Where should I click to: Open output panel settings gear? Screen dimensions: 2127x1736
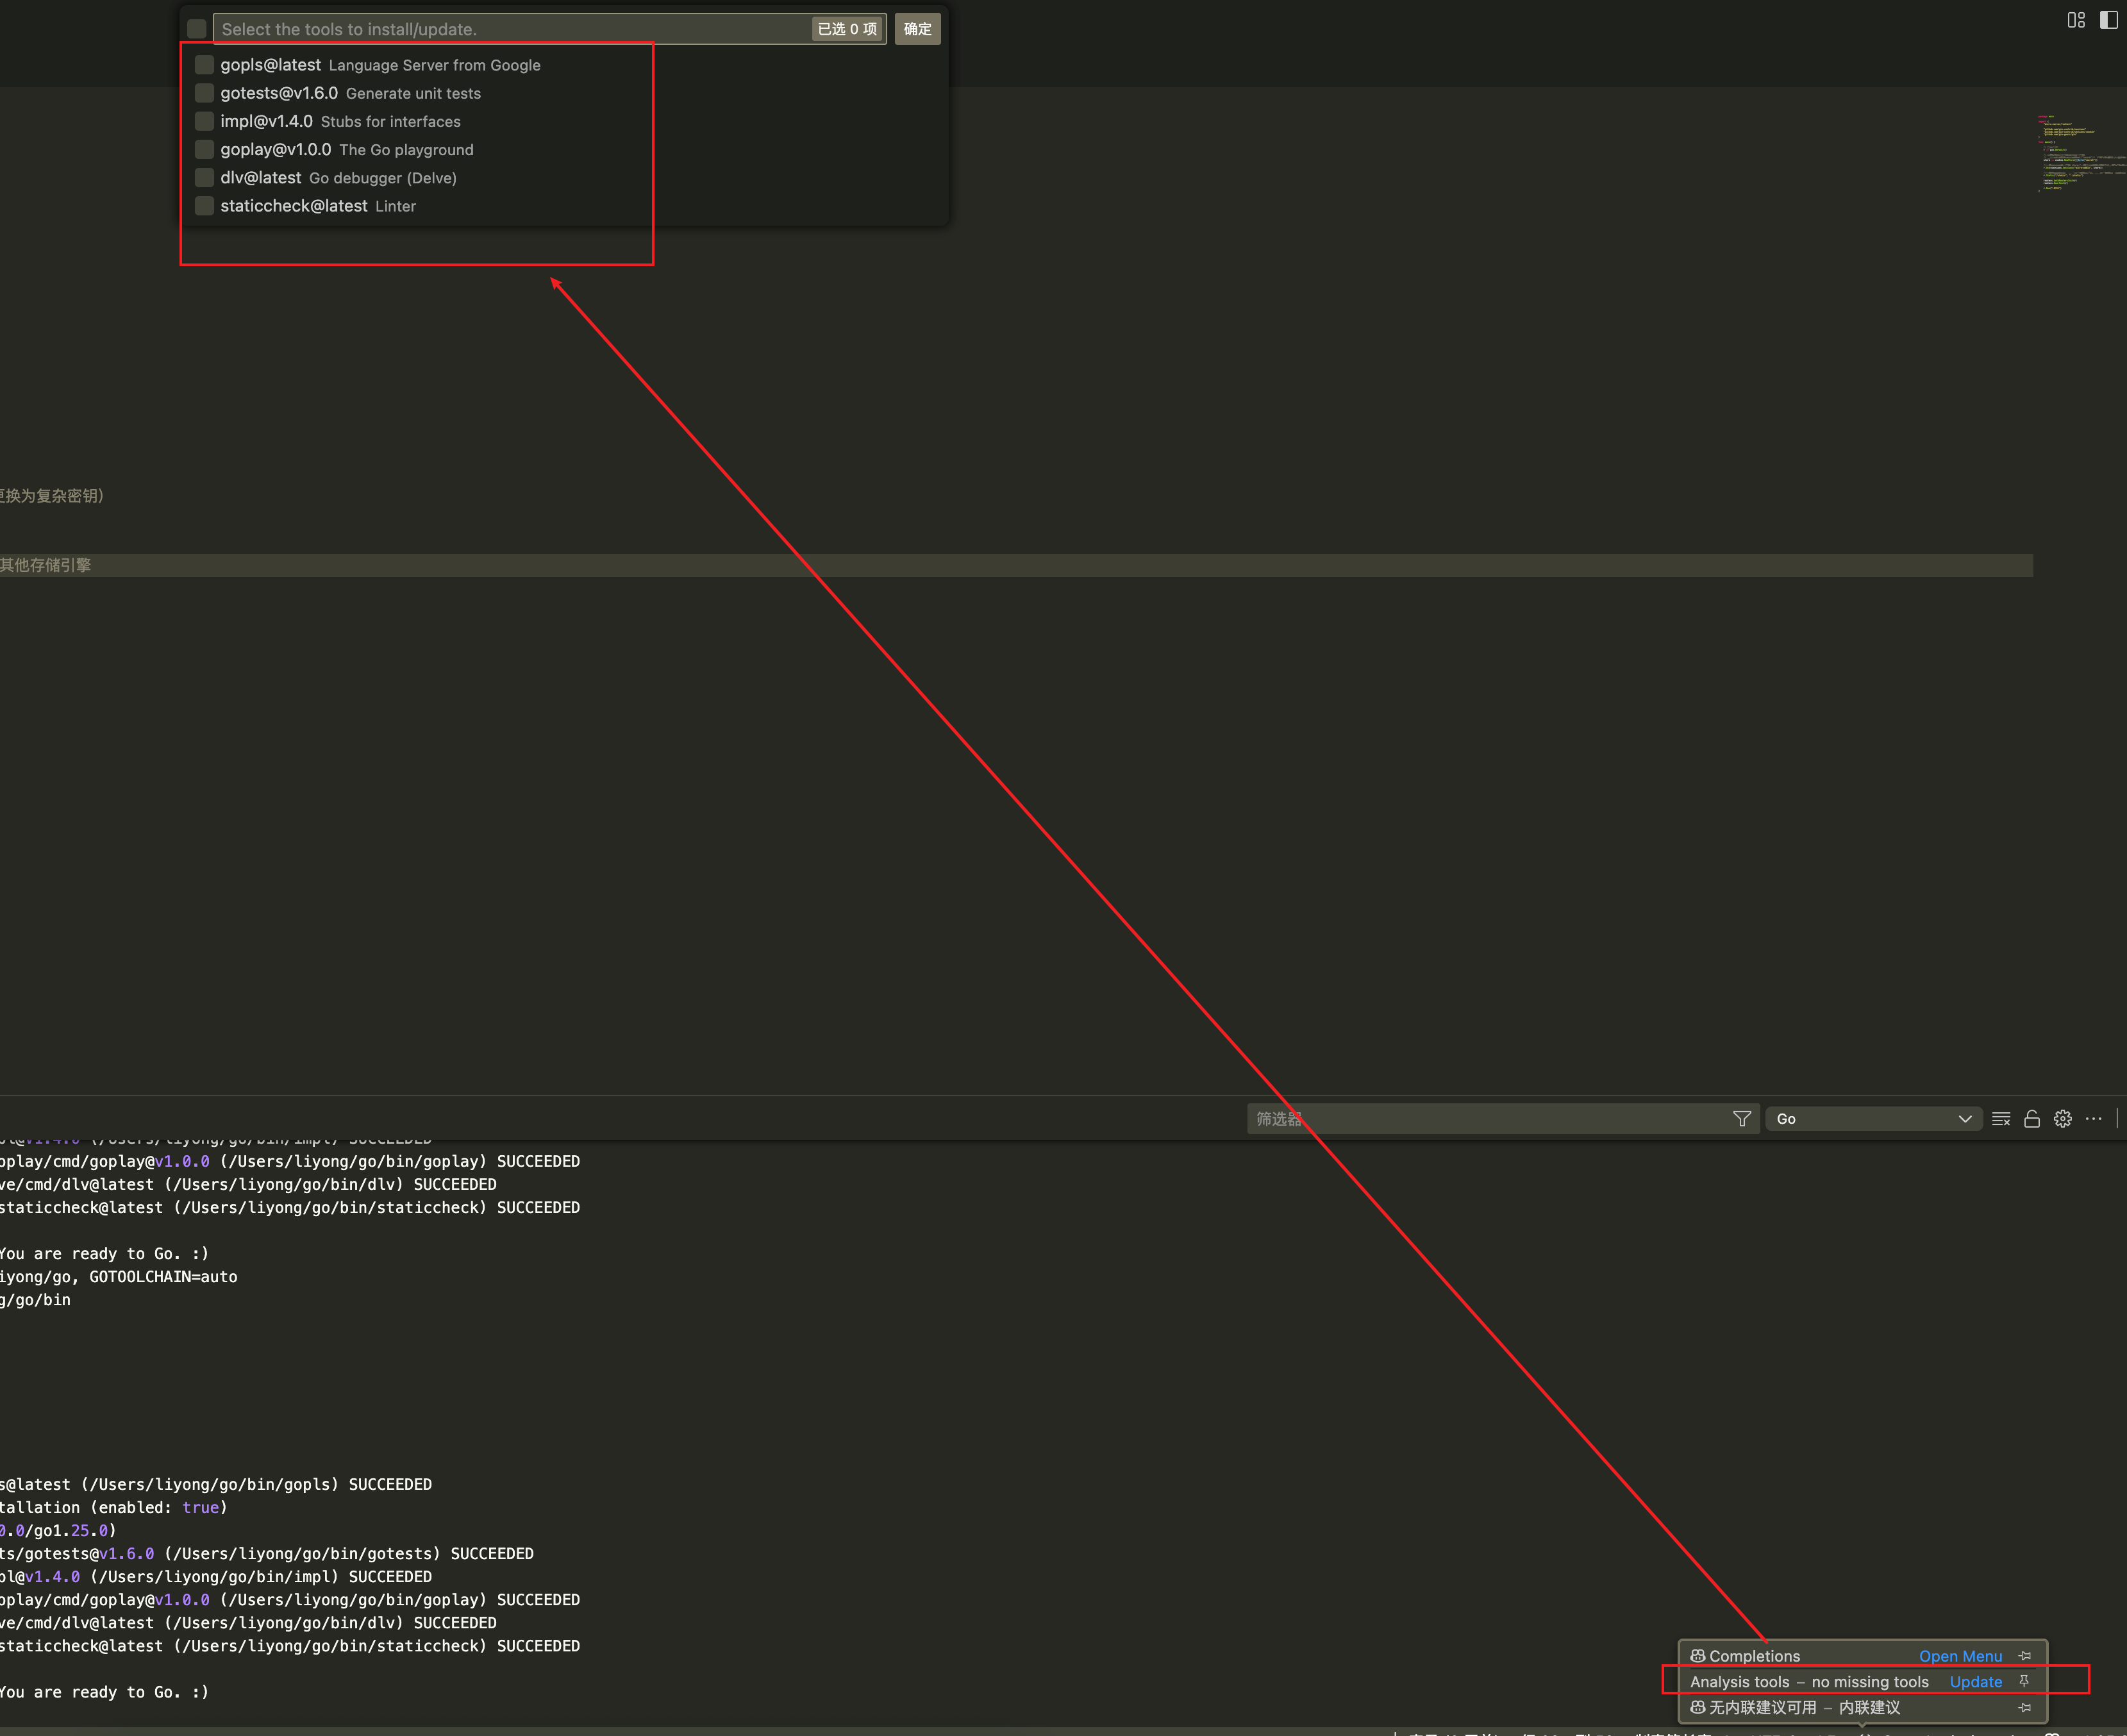click(x=2062, y=1119)
